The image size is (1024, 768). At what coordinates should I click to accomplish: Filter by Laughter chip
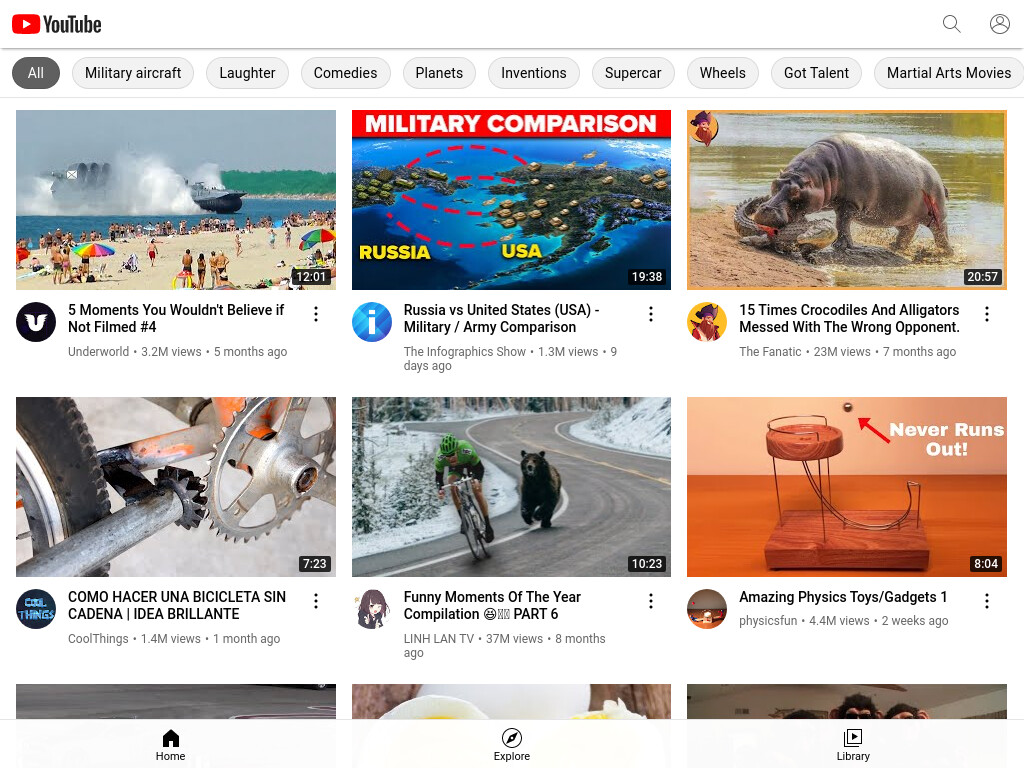point(247,73)
